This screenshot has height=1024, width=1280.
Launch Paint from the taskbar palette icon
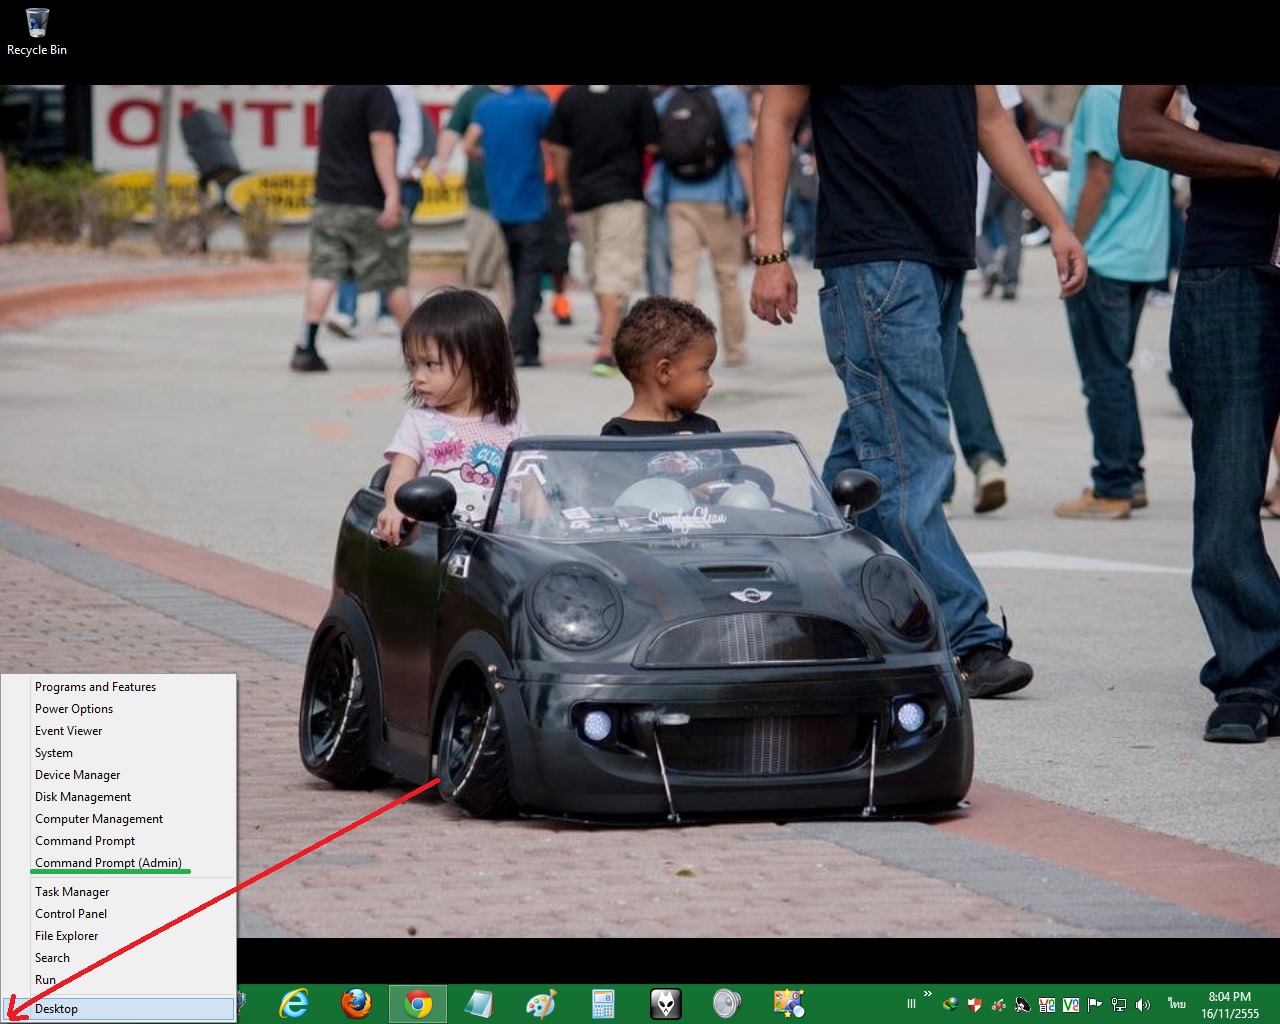541,1003
